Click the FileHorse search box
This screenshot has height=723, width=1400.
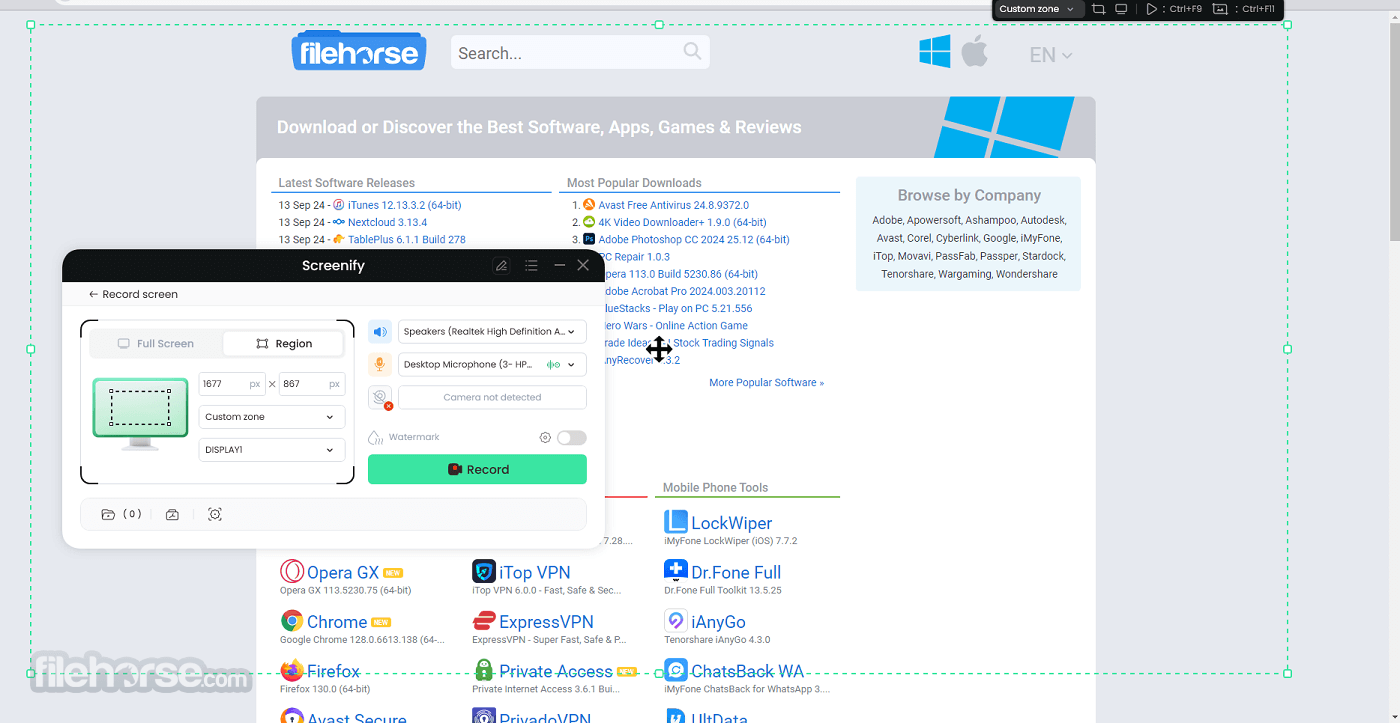tap(580, 53)
